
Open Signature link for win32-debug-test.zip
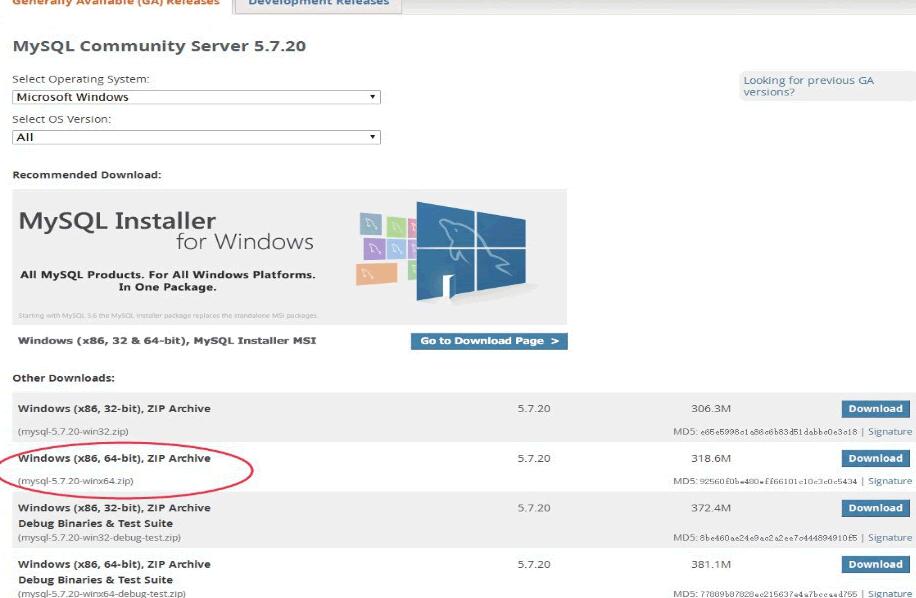[889, 538]
